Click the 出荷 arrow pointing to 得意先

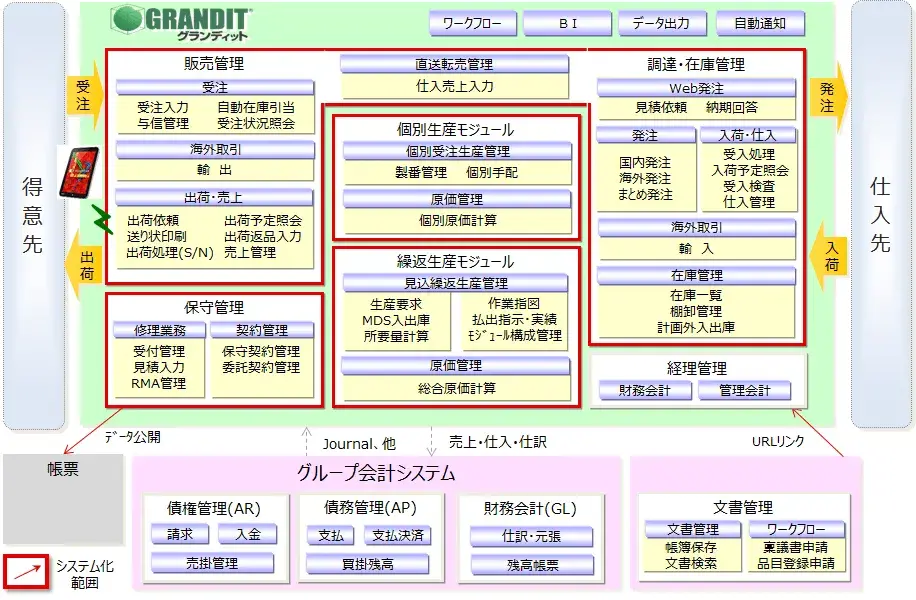coord(86,257)
